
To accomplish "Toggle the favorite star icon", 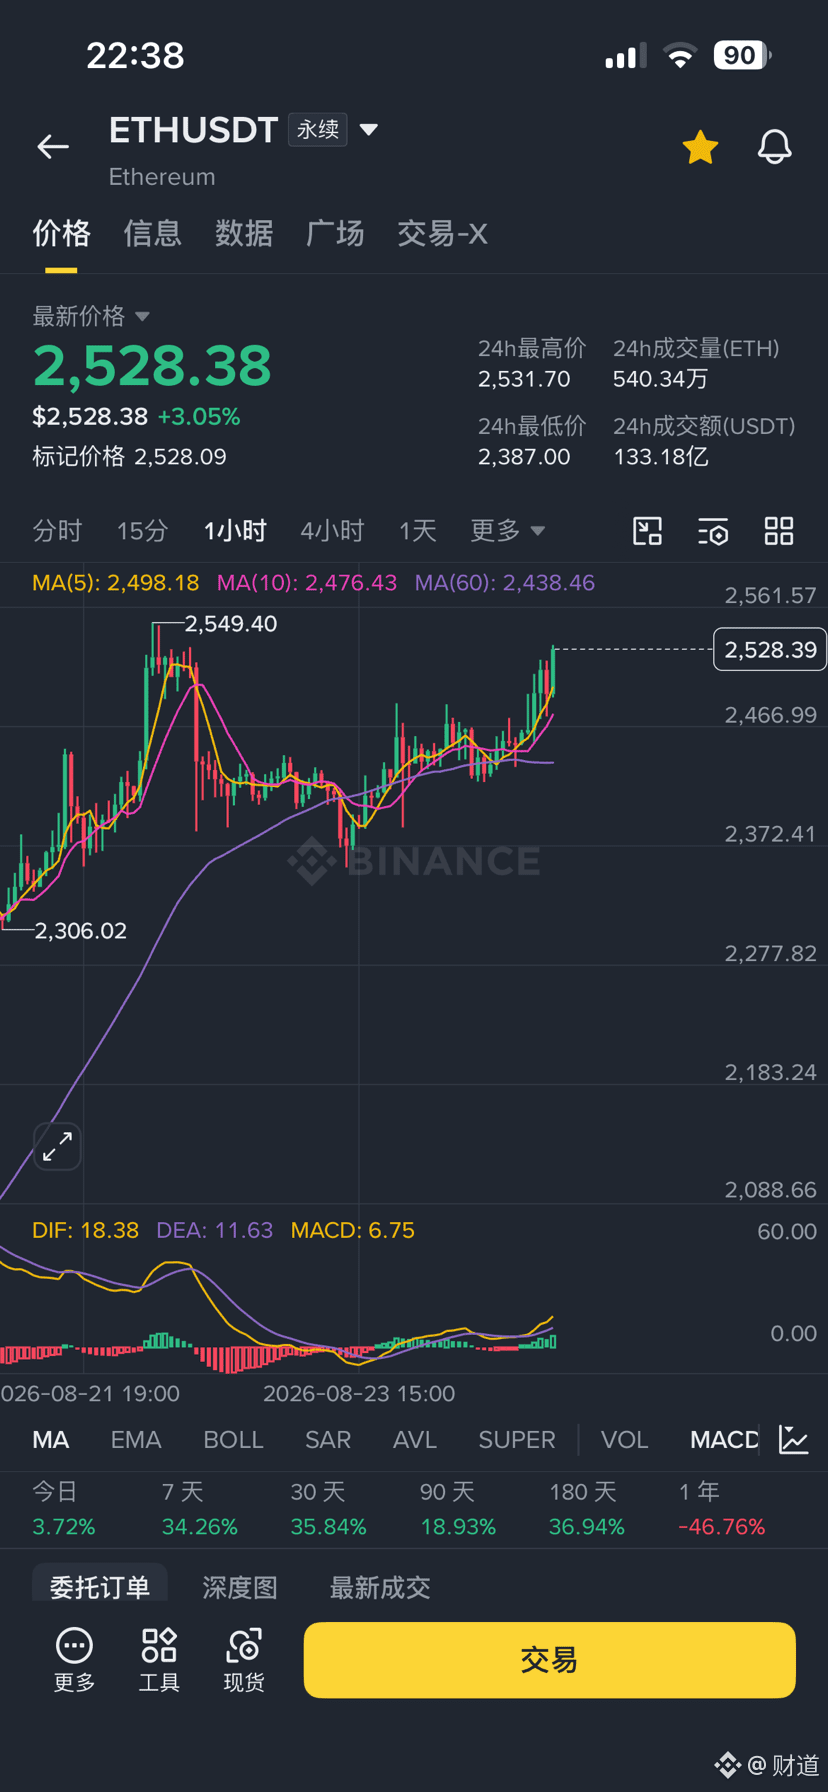I will 700,147.
